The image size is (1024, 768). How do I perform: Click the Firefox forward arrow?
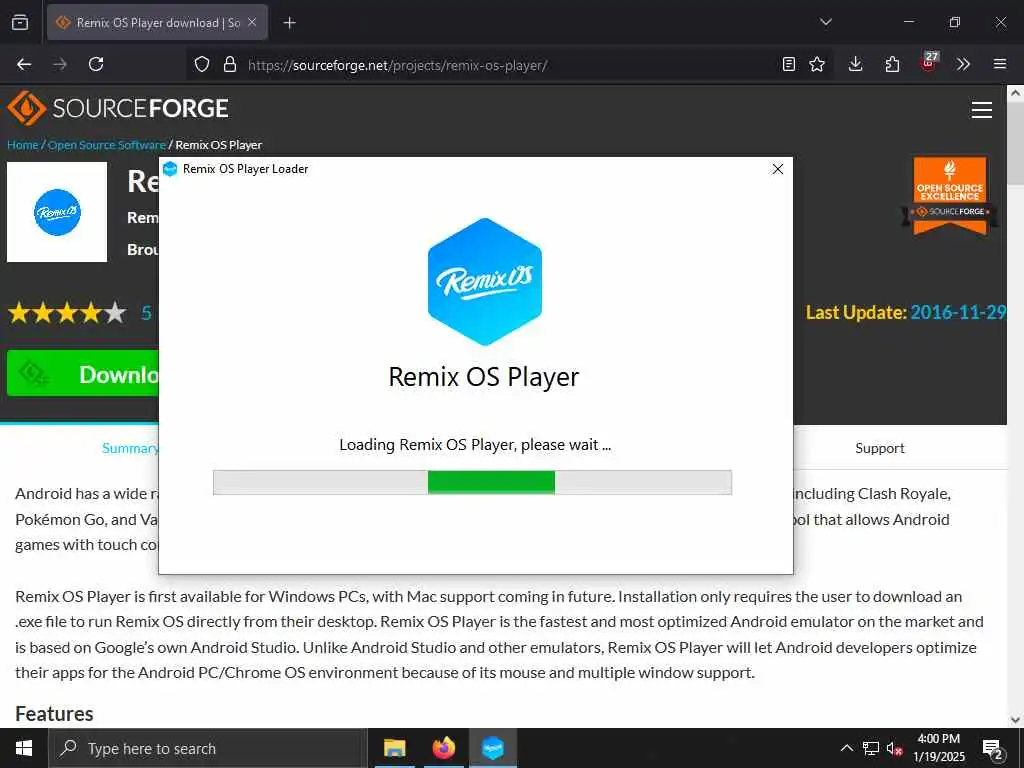(60, 64)
